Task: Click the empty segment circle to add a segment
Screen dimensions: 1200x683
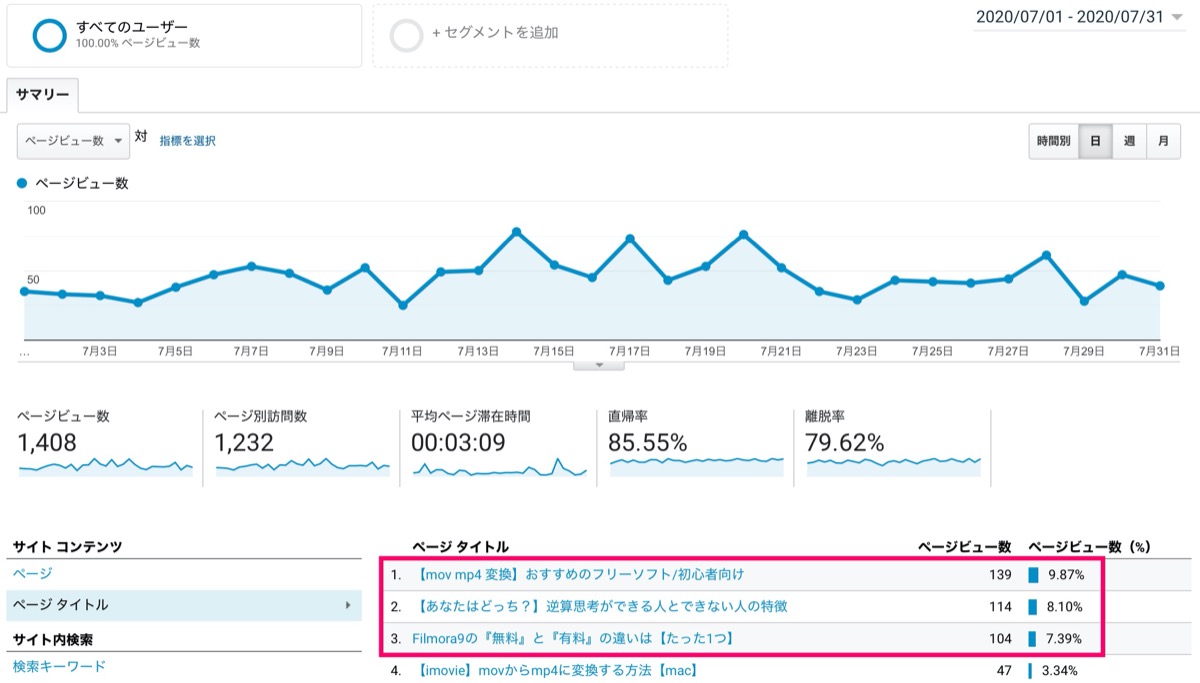Action: tap(408, 35)
